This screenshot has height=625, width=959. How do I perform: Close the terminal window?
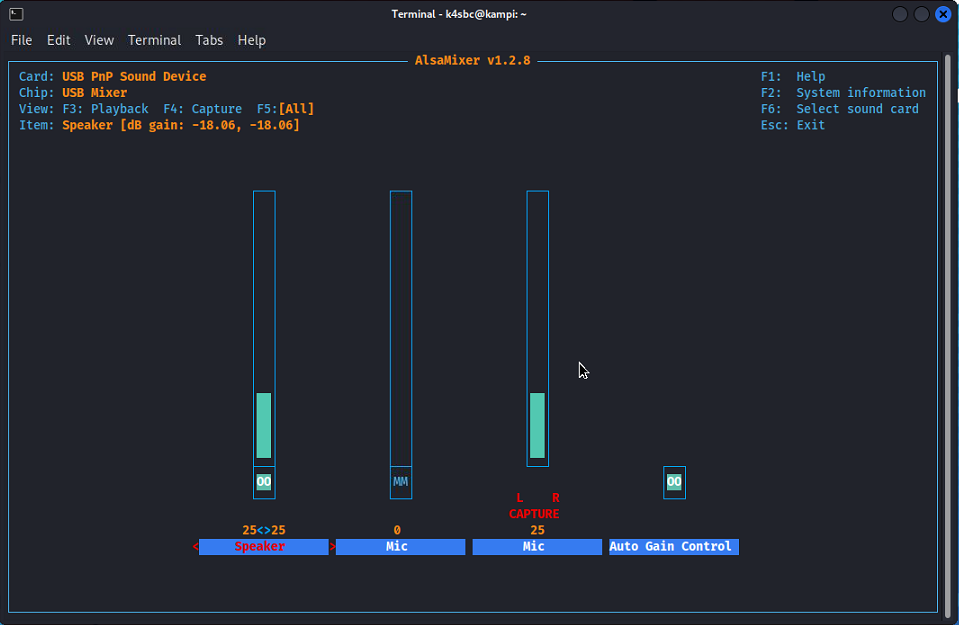click(x=943, y=14)
